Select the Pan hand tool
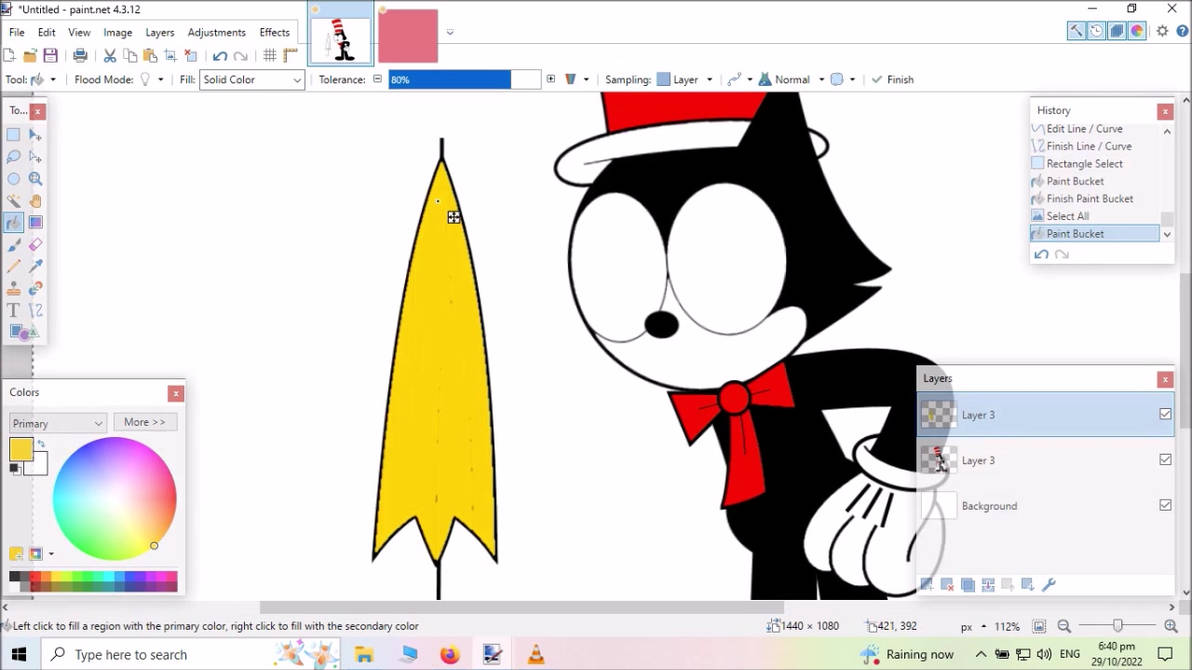Screen dimensions: 1192x670 pyautogui.click(x=35, y=201)
